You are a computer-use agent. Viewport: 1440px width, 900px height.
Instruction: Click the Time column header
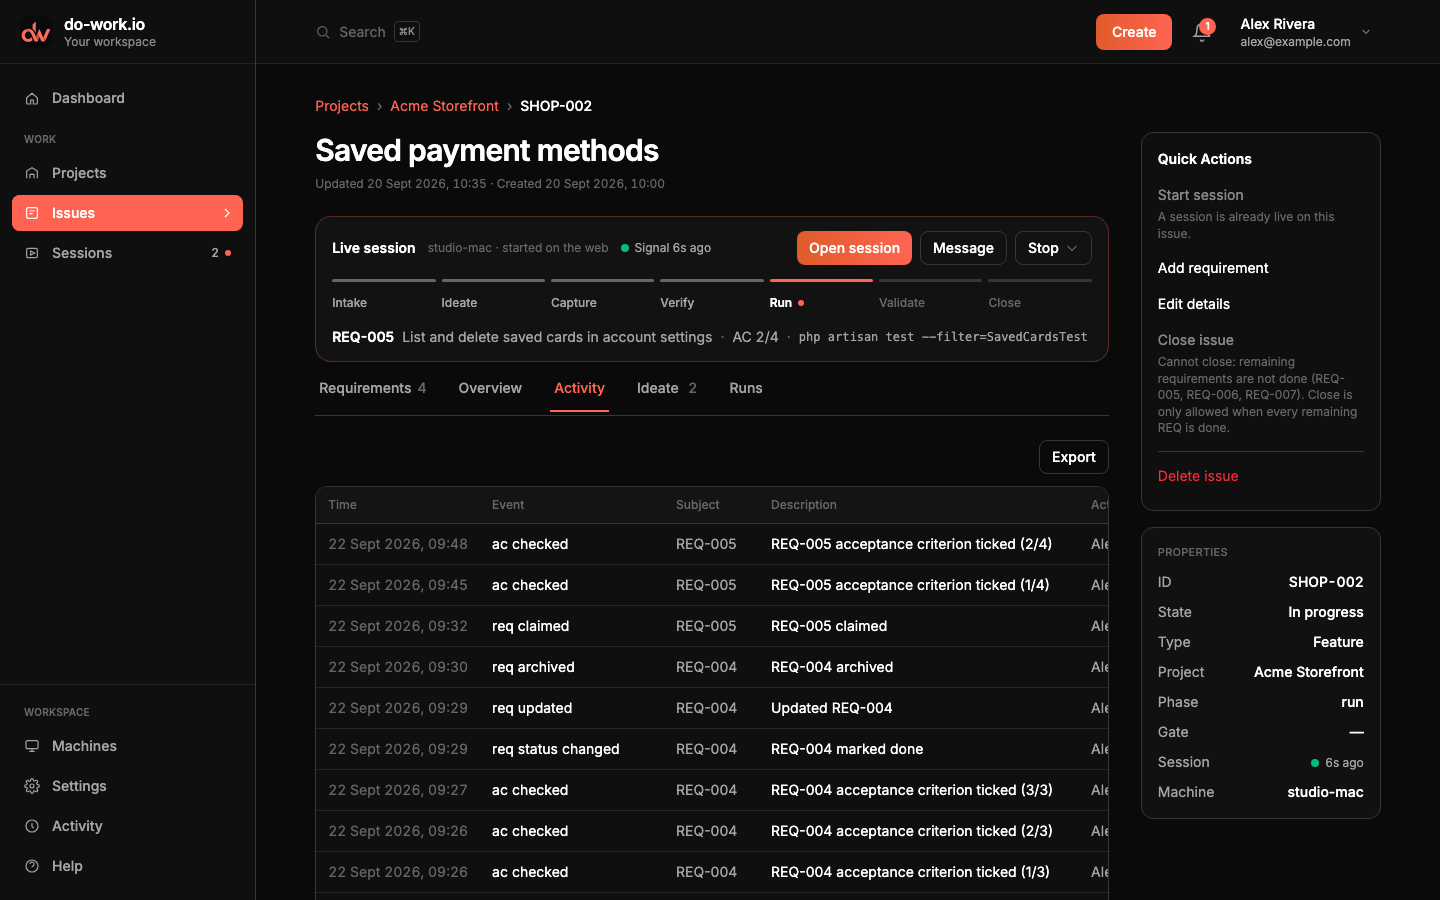(x=342, y=505)
